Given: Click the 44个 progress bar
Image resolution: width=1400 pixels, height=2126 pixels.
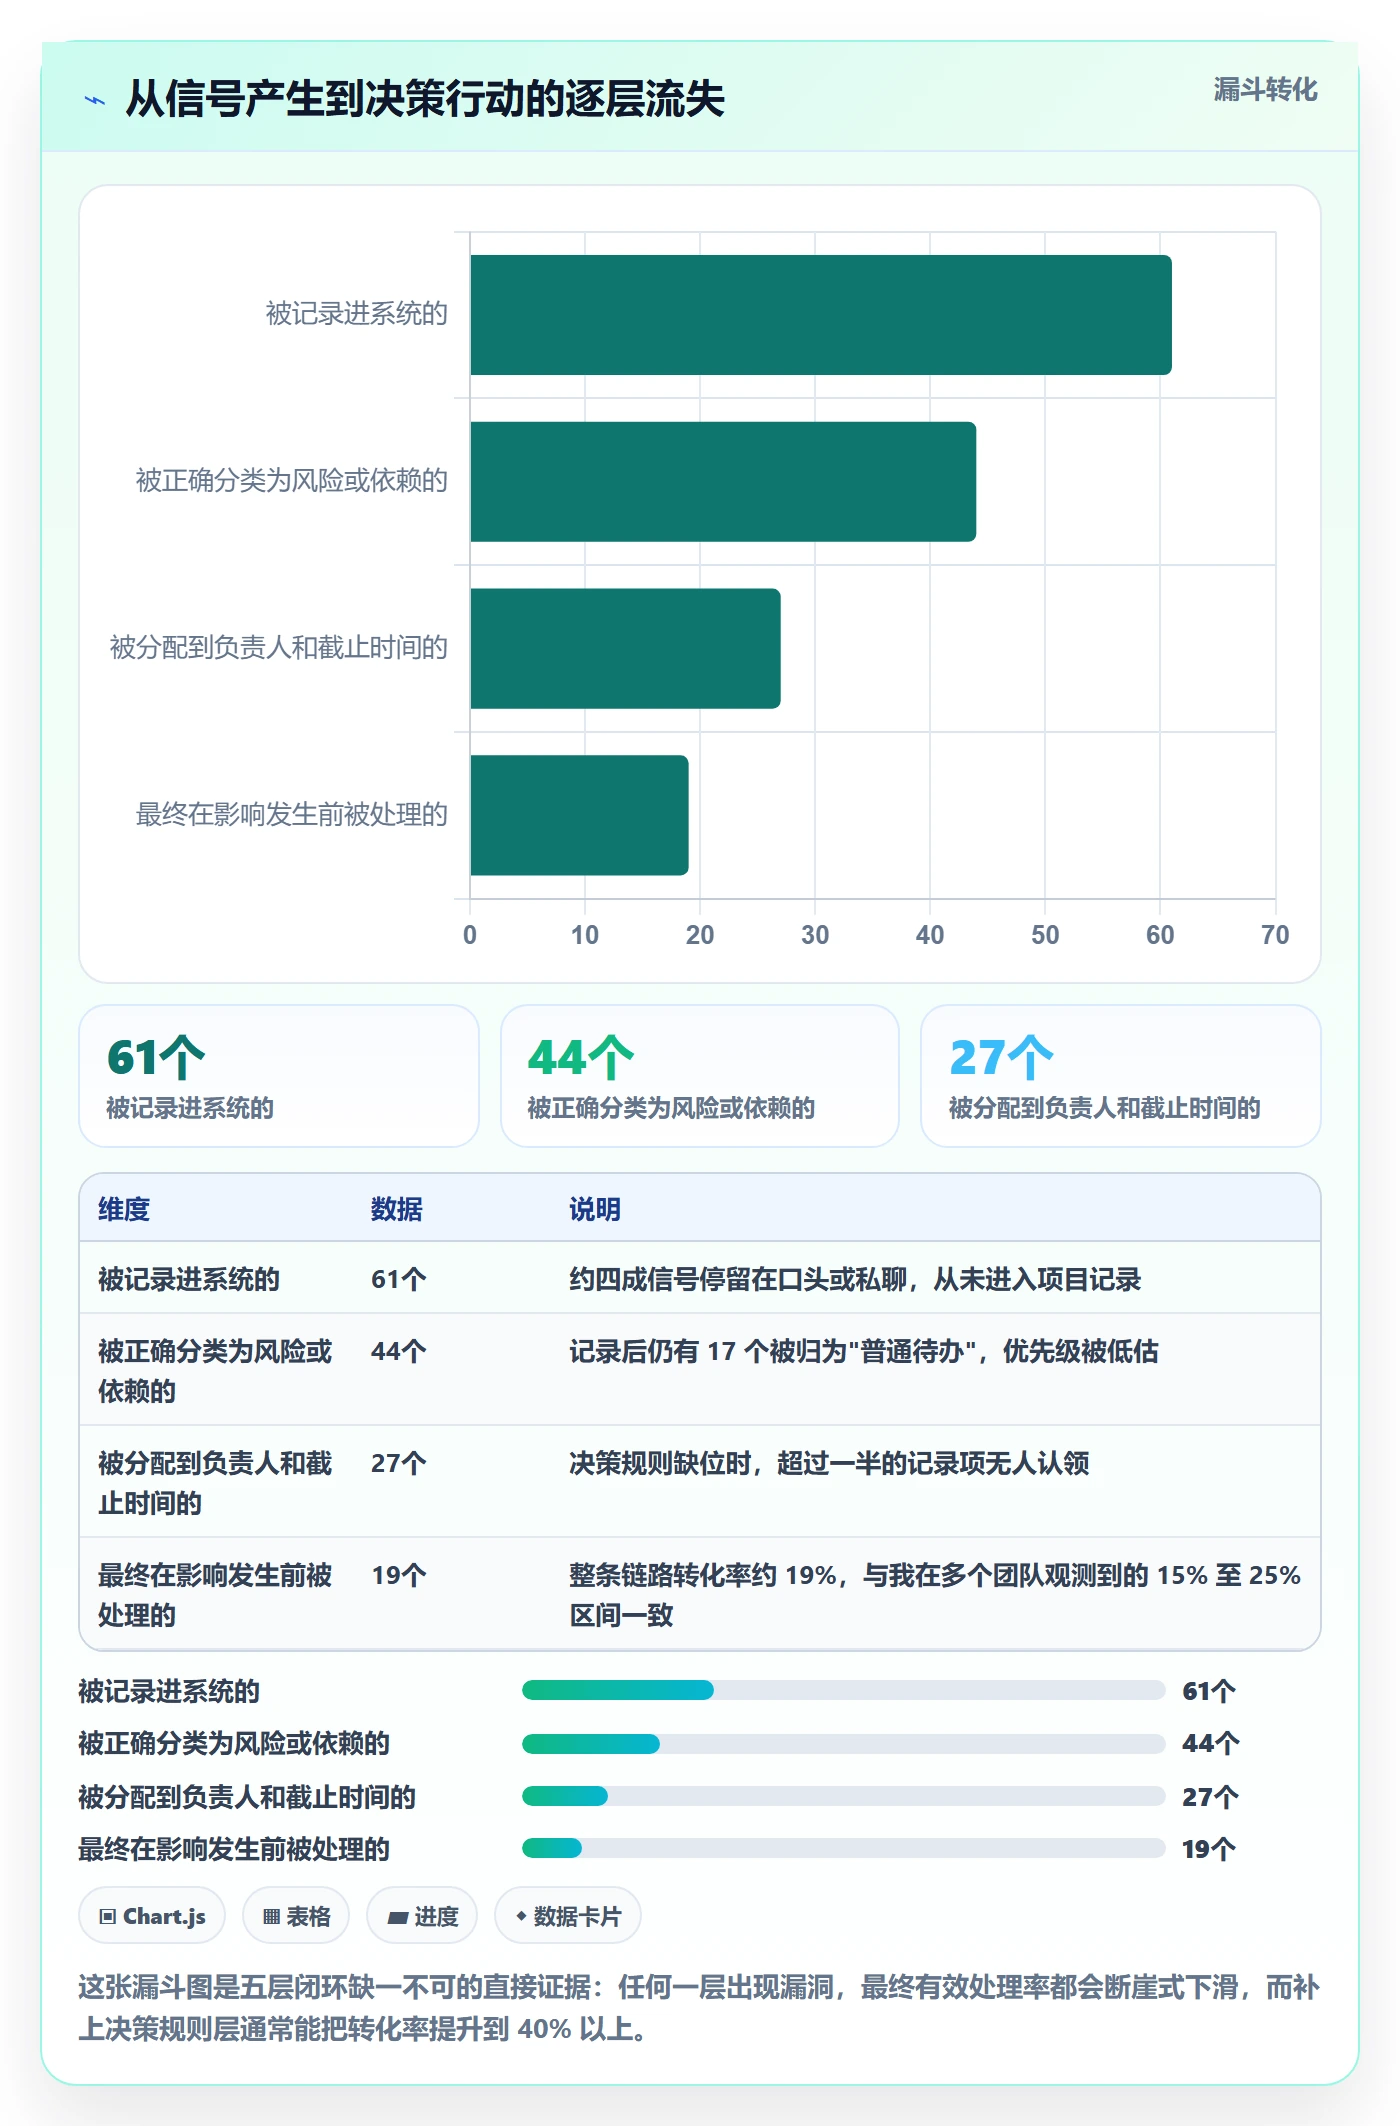Looking at the screenshot, I should [843, 1744].
